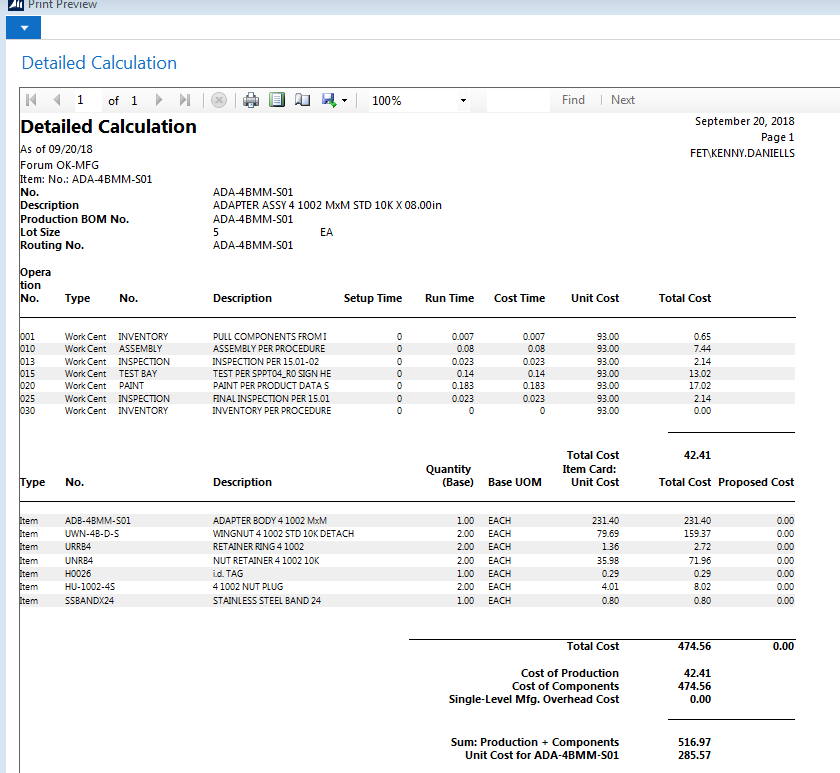Image resolution: width=840 pixels, height=773 pixels.
Task: Click Sum Production + Components value 516.97
Action: (694, 742)
